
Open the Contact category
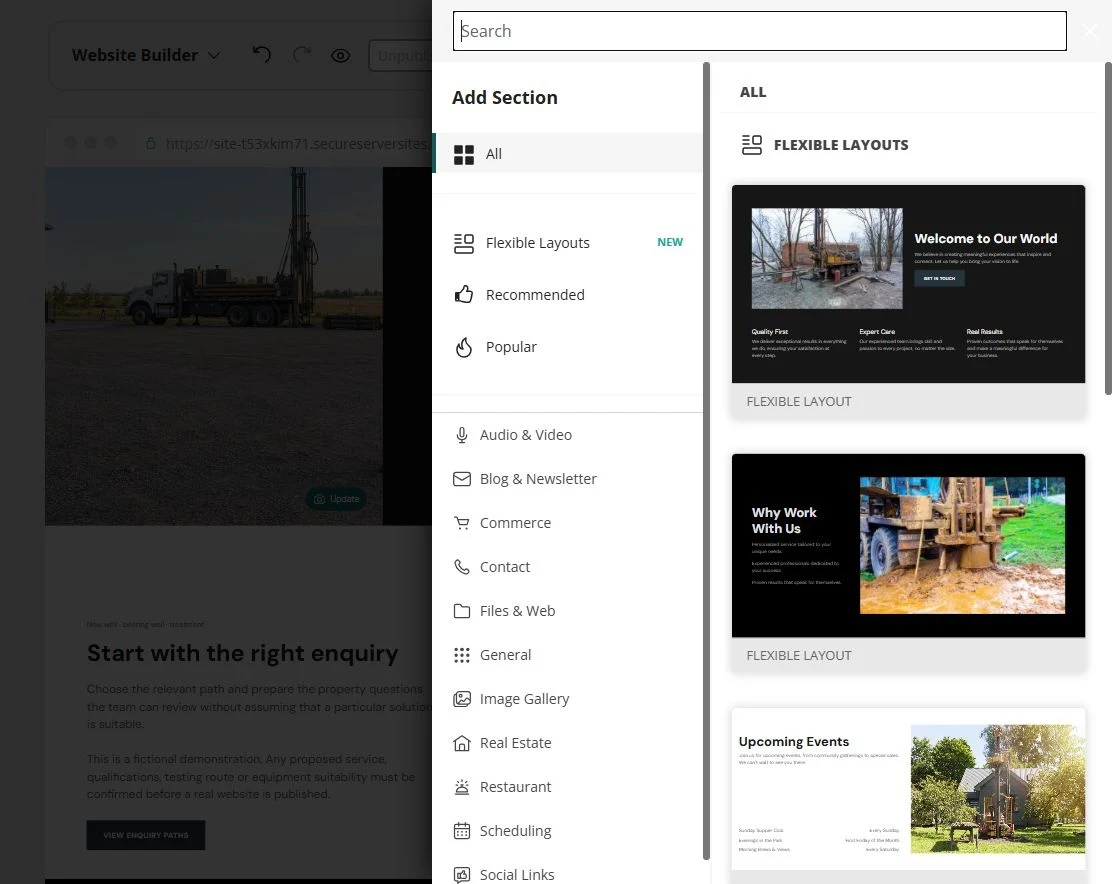coord(567,567)
